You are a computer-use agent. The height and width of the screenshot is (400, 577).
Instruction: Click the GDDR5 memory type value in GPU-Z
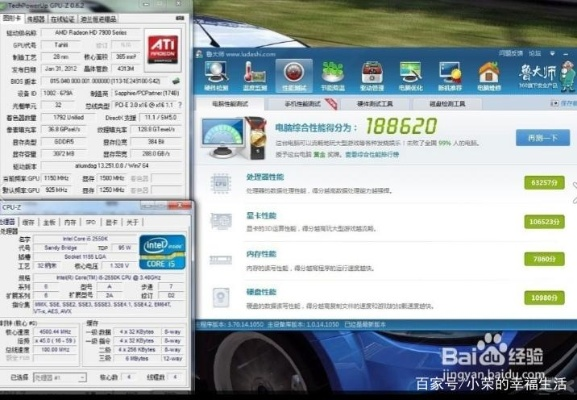tap(64, 142)
